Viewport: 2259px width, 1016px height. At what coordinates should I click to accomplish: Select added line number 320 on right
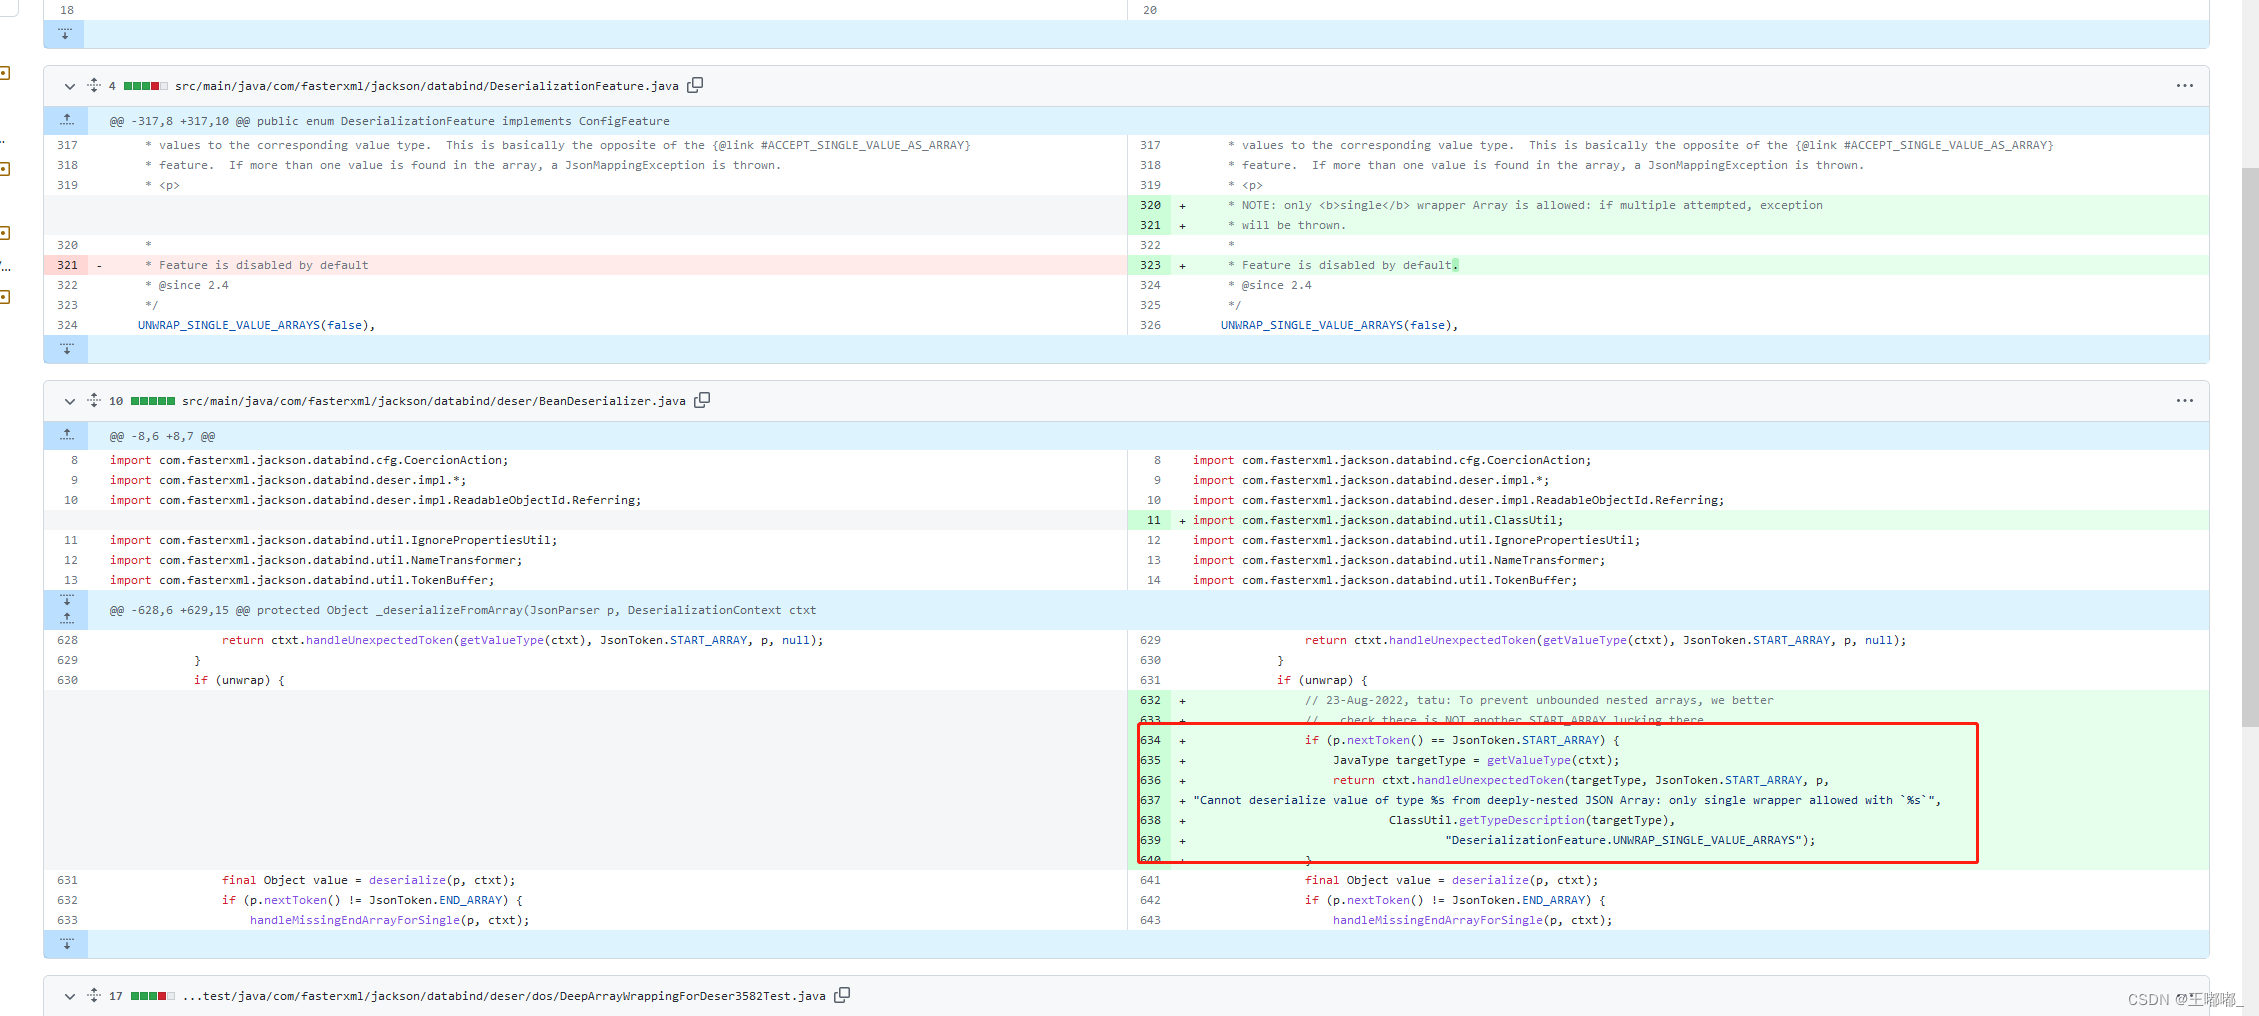[x=1150, y=206]
